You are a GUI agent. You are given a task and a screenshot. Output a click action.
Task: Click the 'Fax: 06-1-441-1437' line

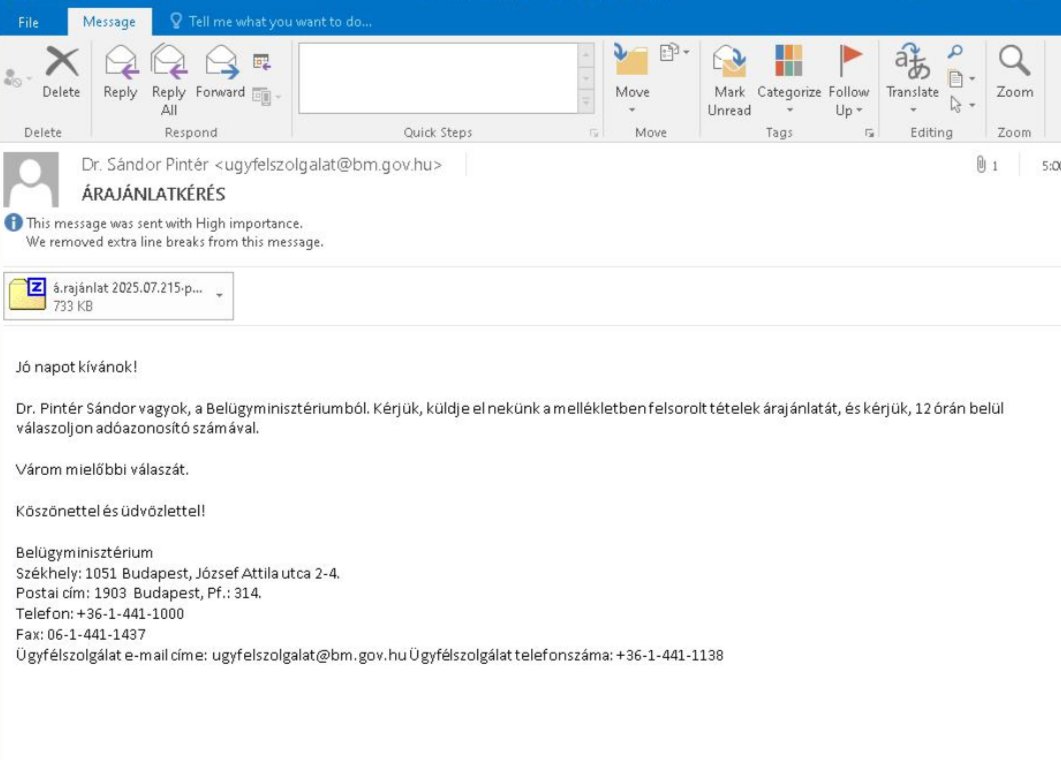tap(81, 635)
